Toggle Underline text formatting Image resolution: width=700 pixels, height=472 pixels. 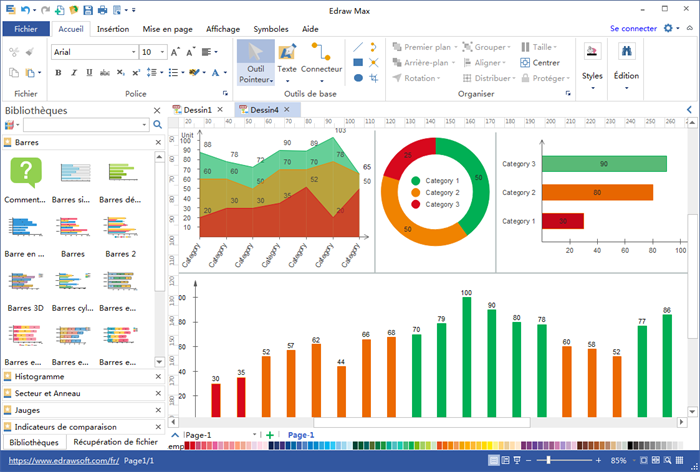click(87, 72)
